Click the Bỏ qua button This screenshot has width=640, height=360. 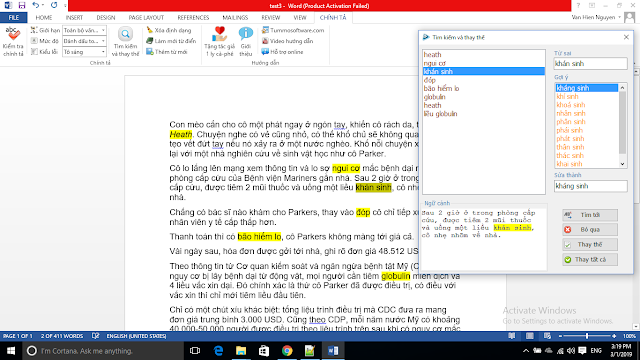point(590,230)
